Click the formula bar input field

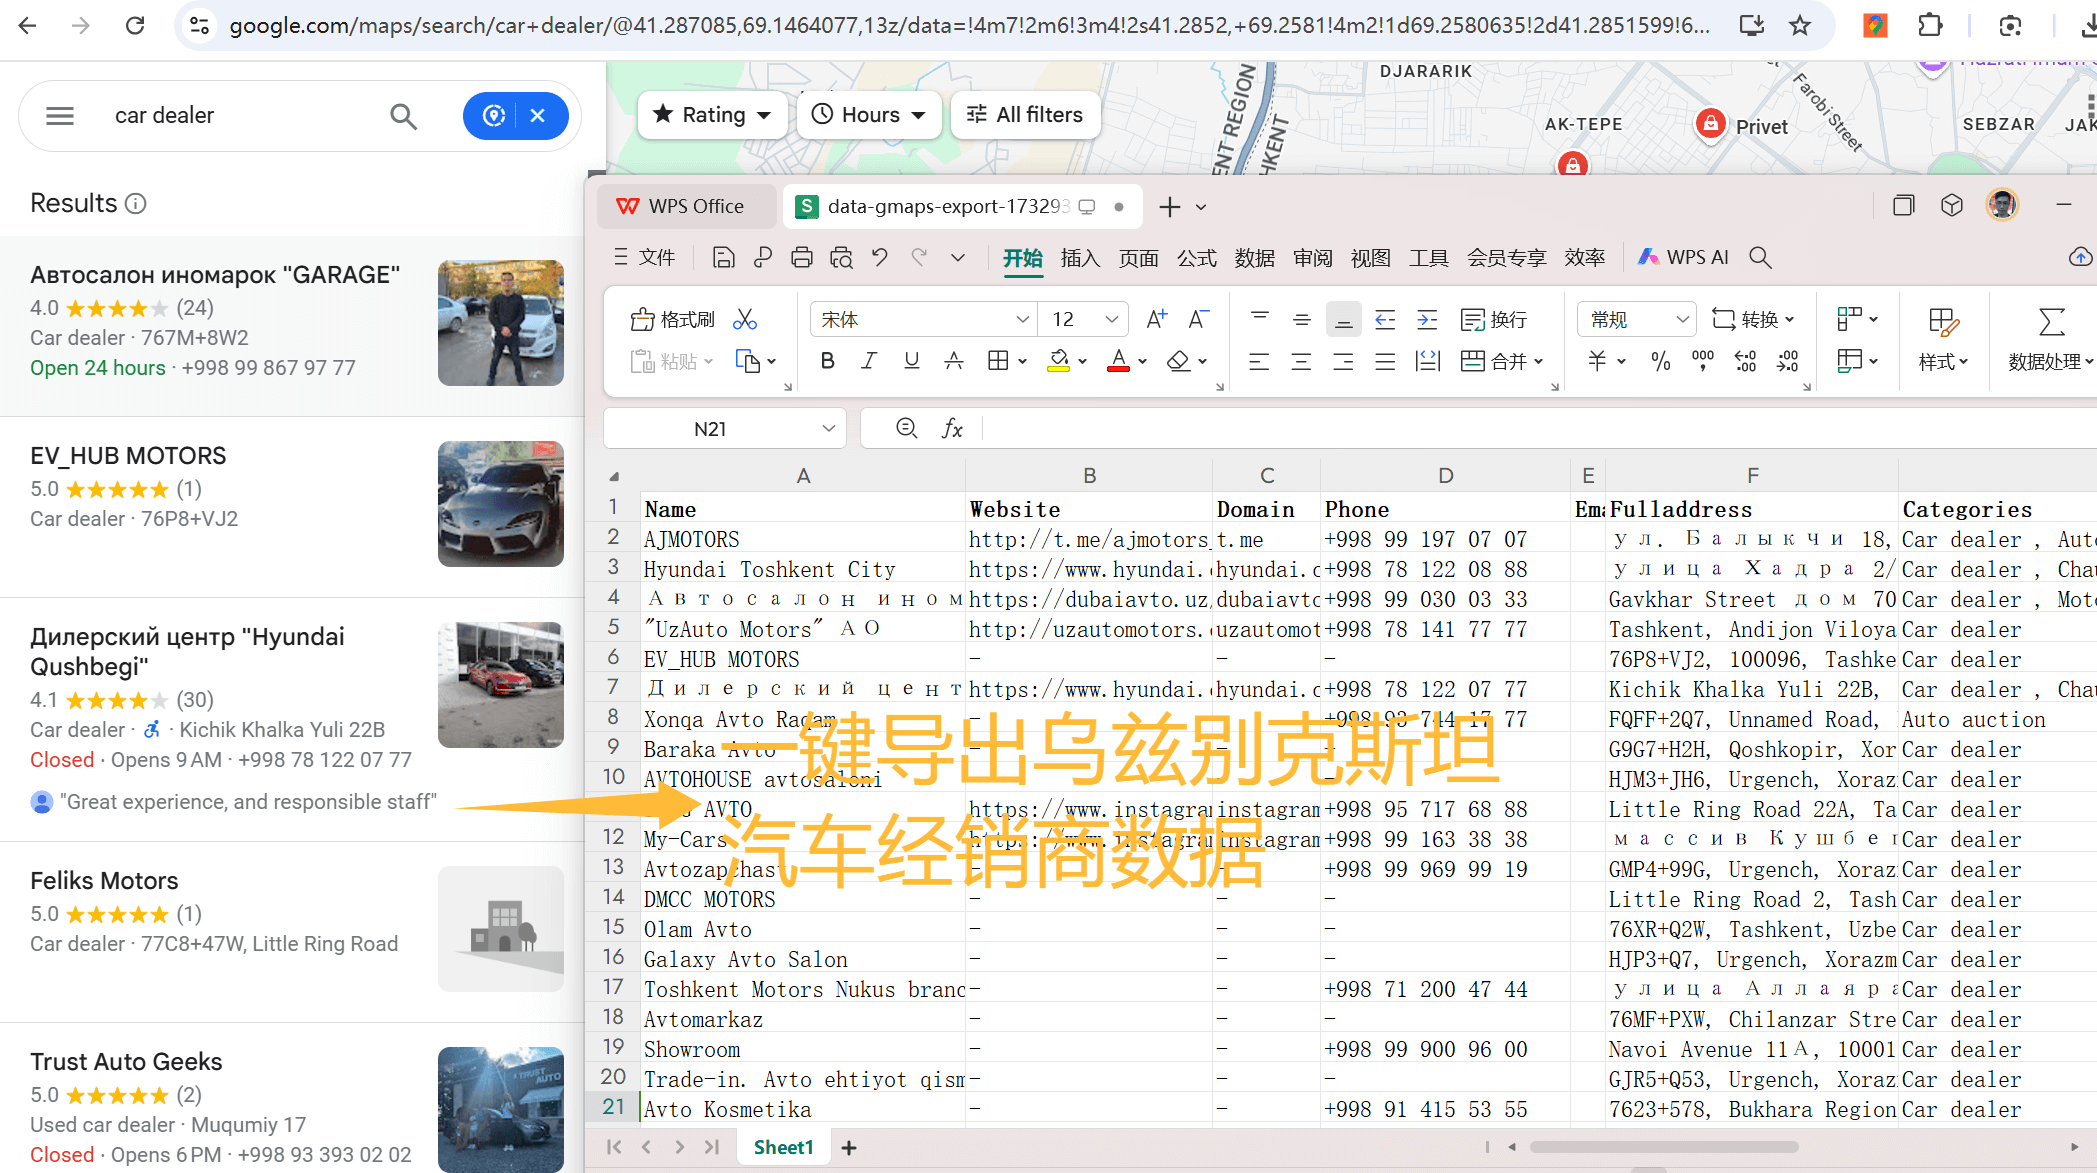1540,429
